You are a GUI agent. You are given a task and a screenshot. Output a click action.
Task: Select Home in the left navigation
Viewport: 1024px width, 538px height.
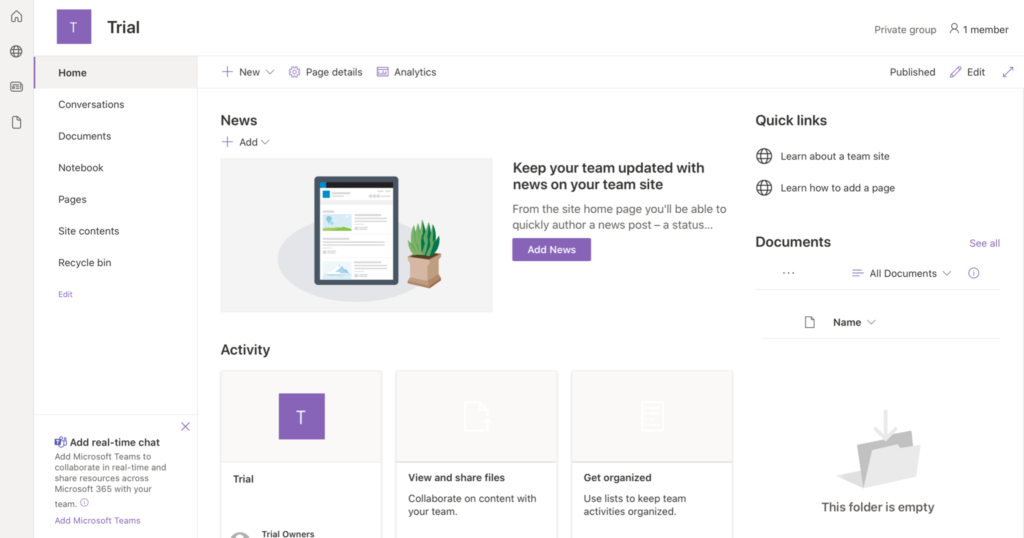click(x=116, y=72)
